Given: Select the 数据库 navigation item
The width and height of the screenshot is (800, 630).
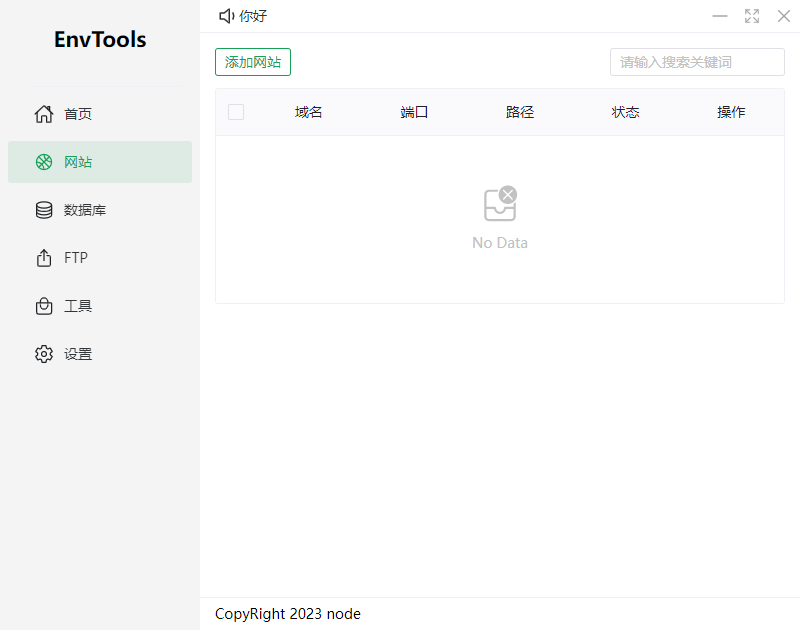Looking at the screenshot, I should click(x=84, y=210).
